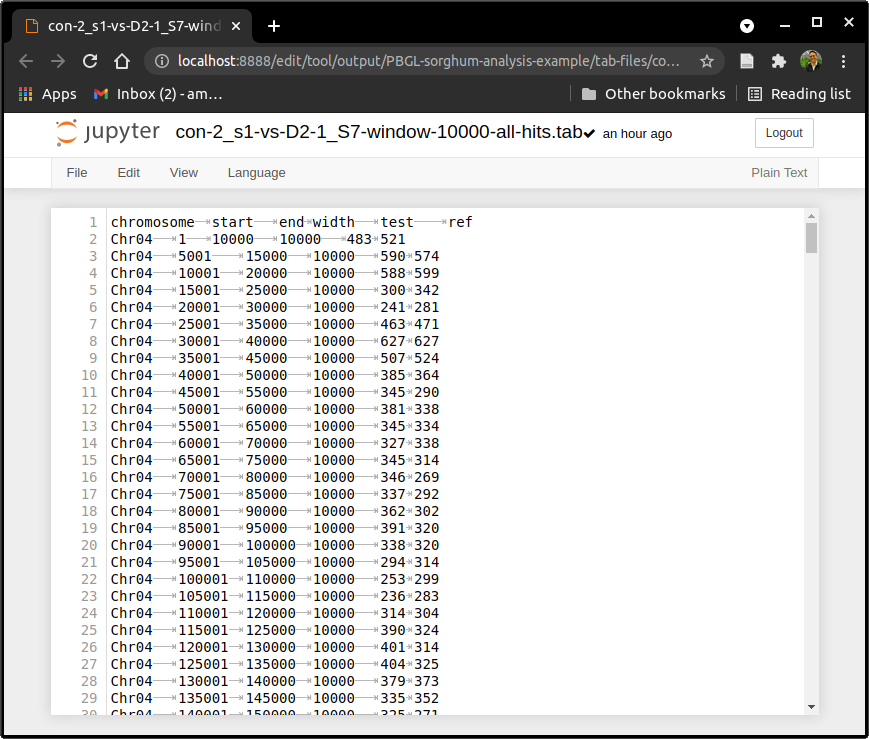Click the back navigation arrow
Image resolution: width=869 pixels, height=739 pixels.
pos(26,61)
